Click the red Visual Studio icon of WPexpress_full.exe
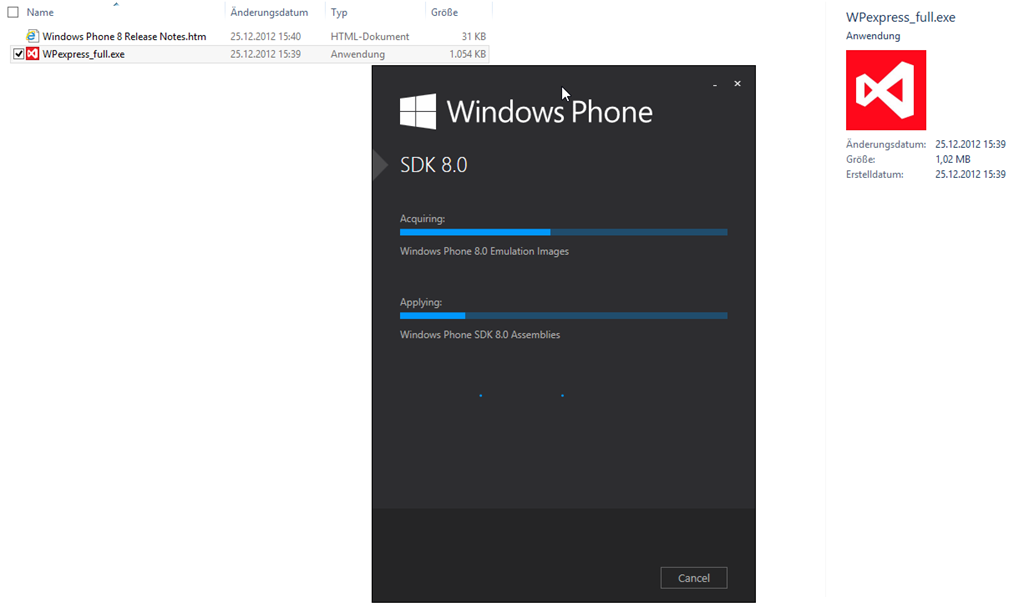The image size is (1024, 607). tap(32, 54)
